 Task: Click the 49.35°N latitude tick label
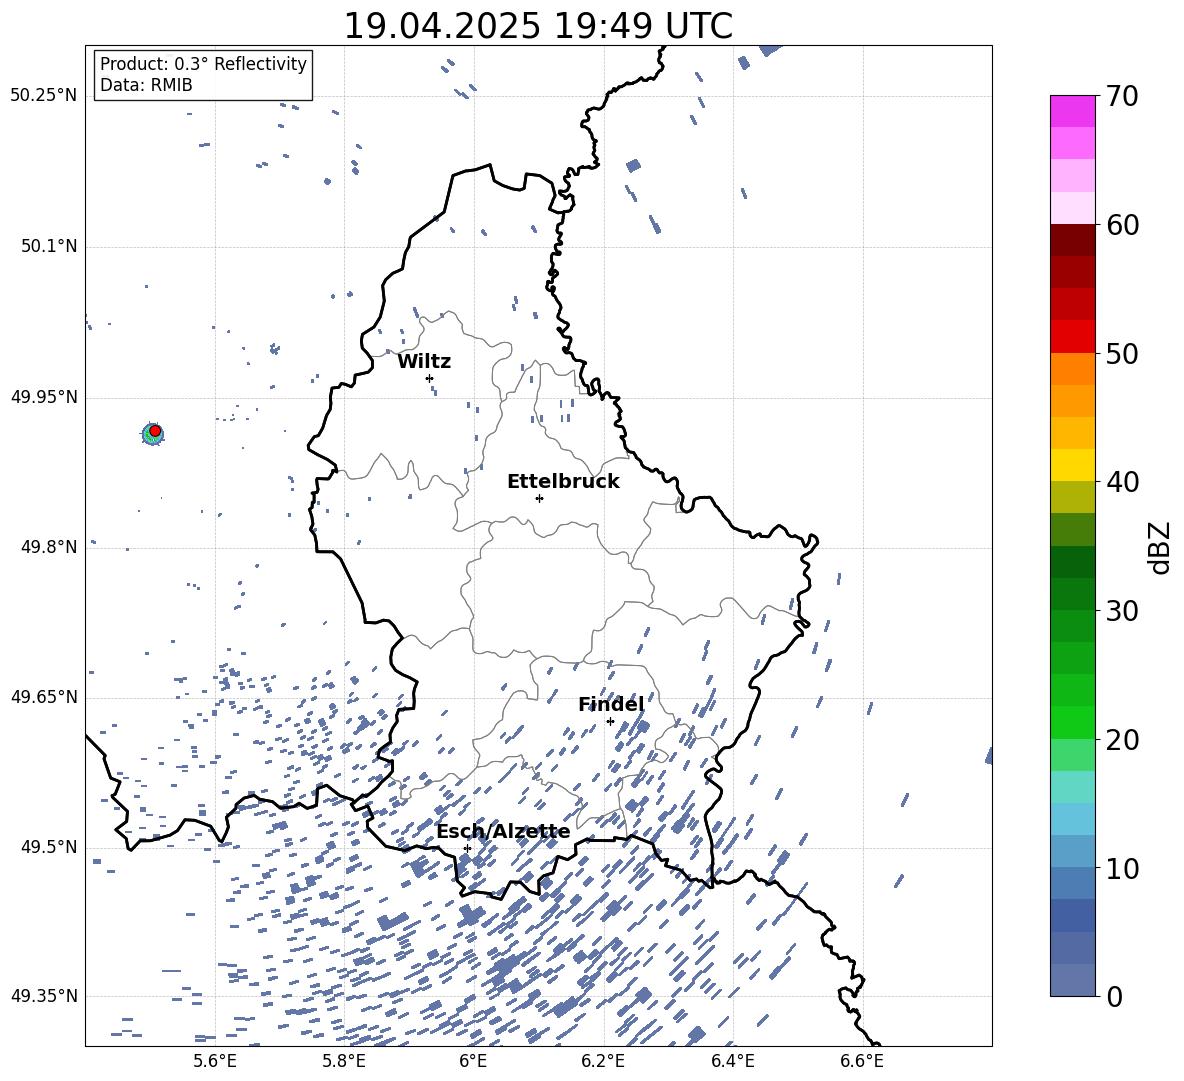click(44, 996)
